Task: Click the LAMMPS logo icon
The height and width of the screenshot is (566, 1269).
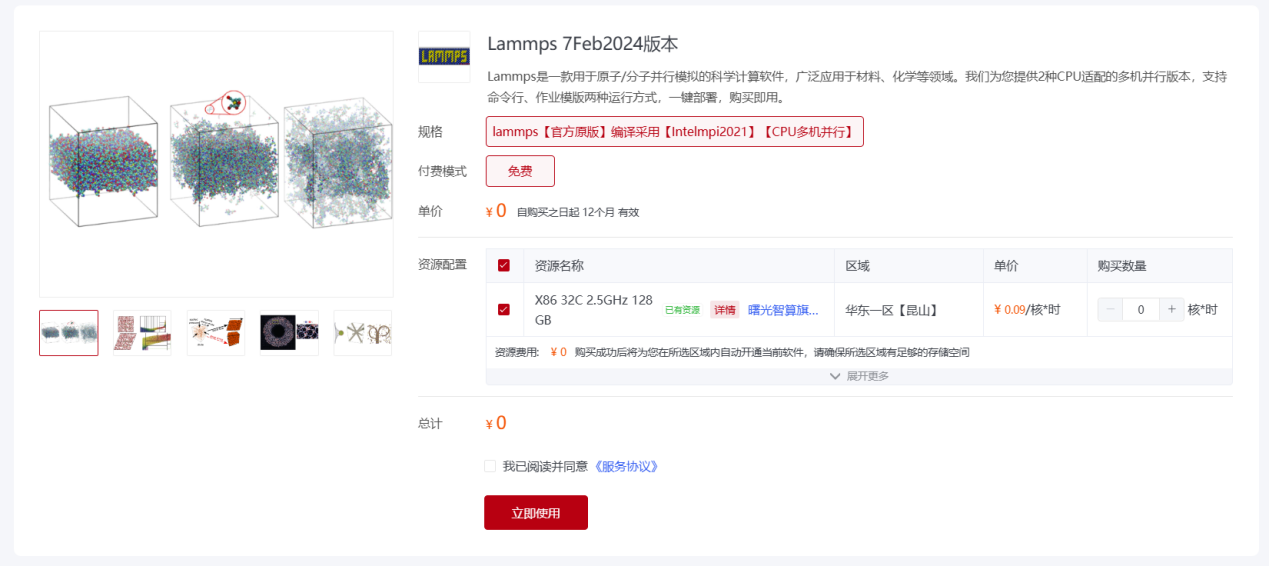Action: (443, 57)
